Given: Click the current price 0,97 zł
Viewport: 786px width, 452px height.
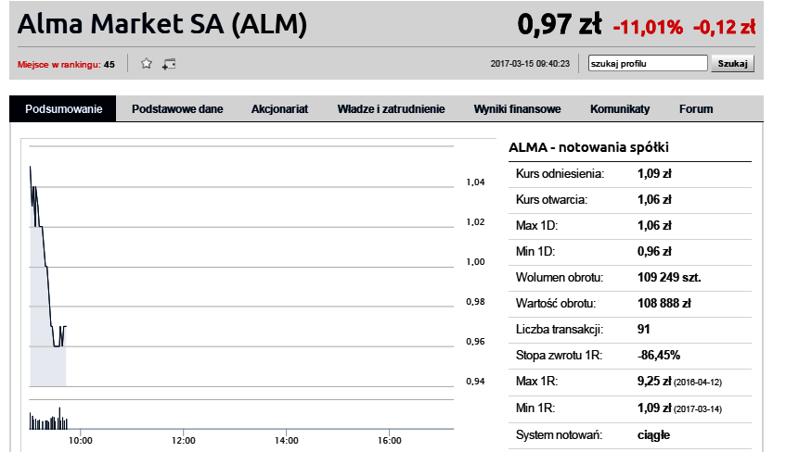Looking at the screenshot, I should point(559,24).
